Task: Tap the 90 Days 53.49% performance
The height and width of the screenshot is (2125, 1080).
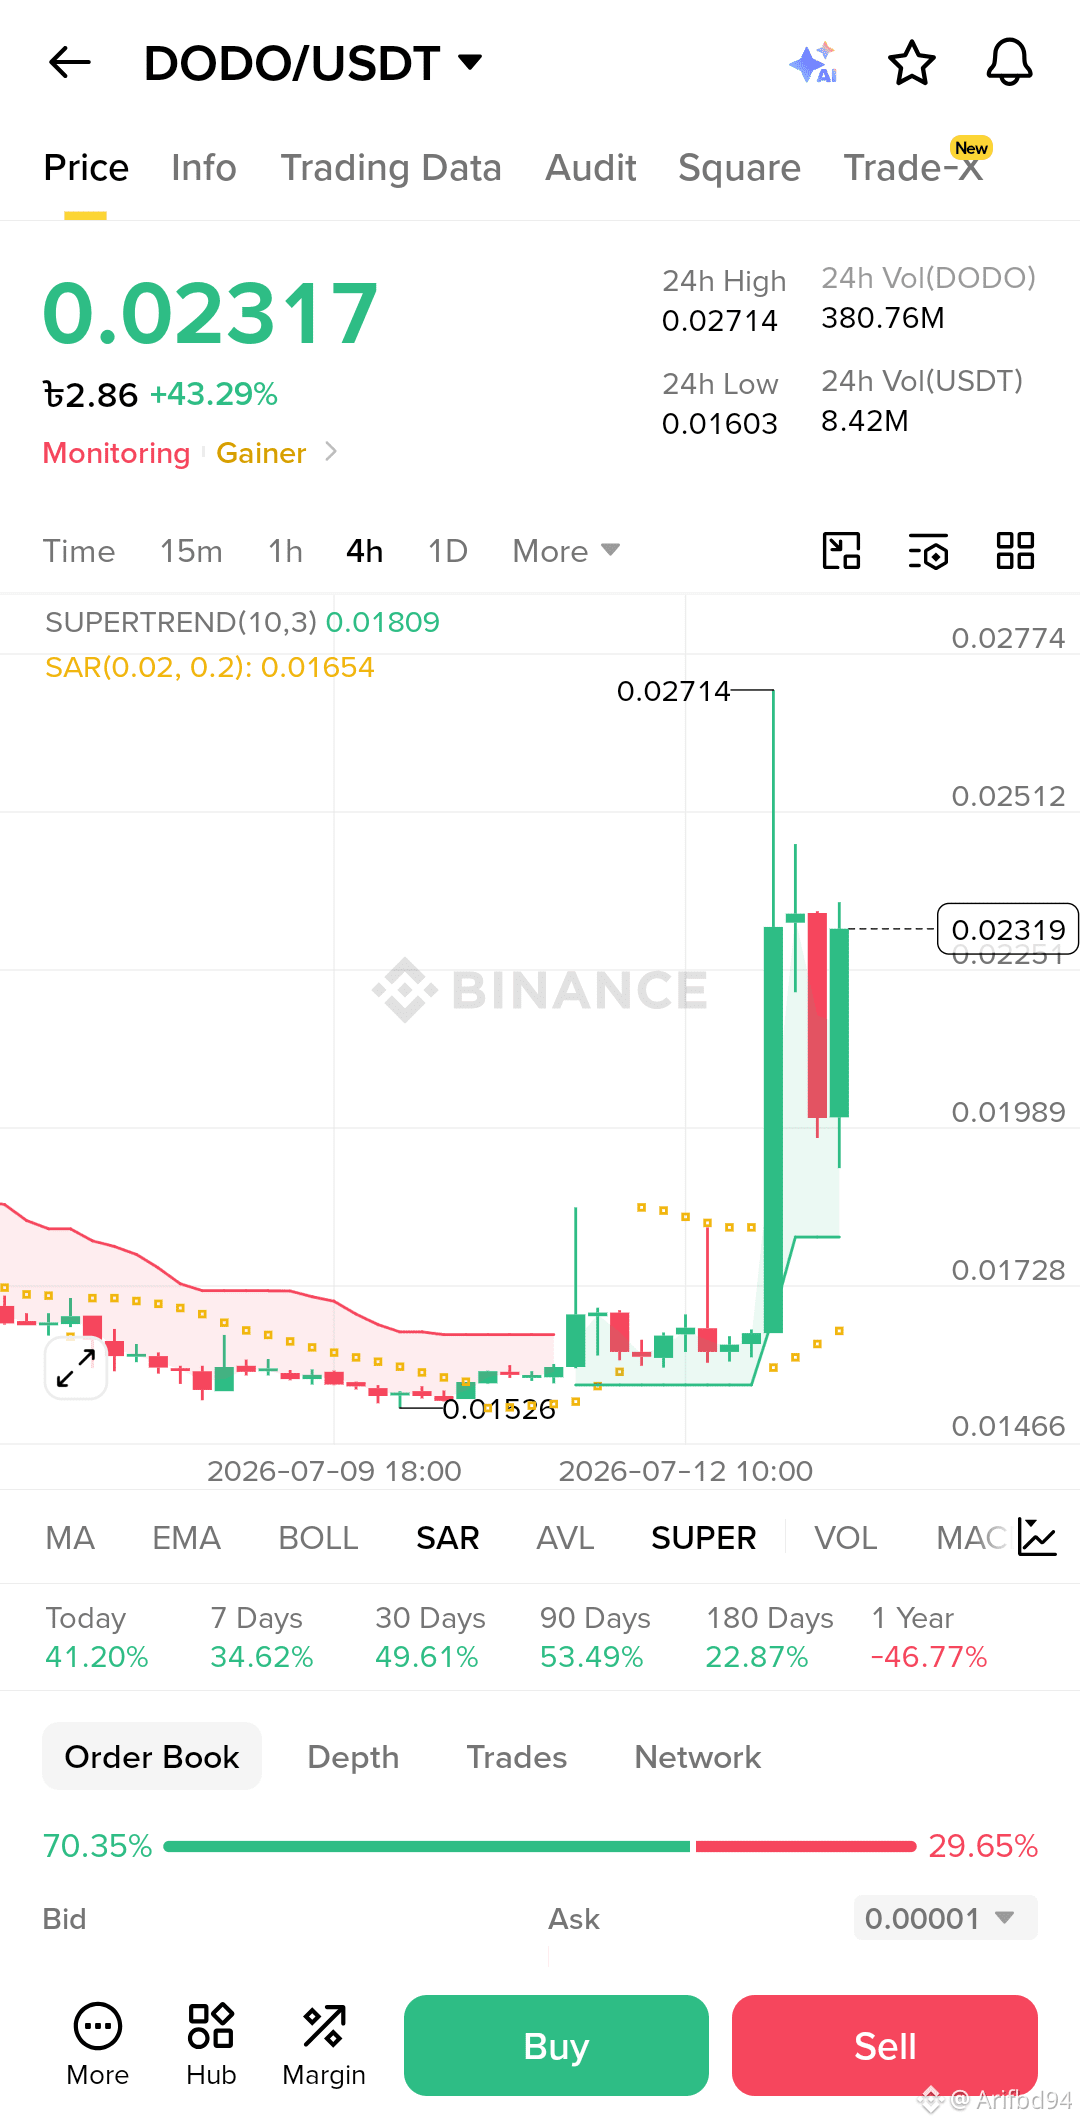Action: pyautogui.click(x=595, y=1637)
